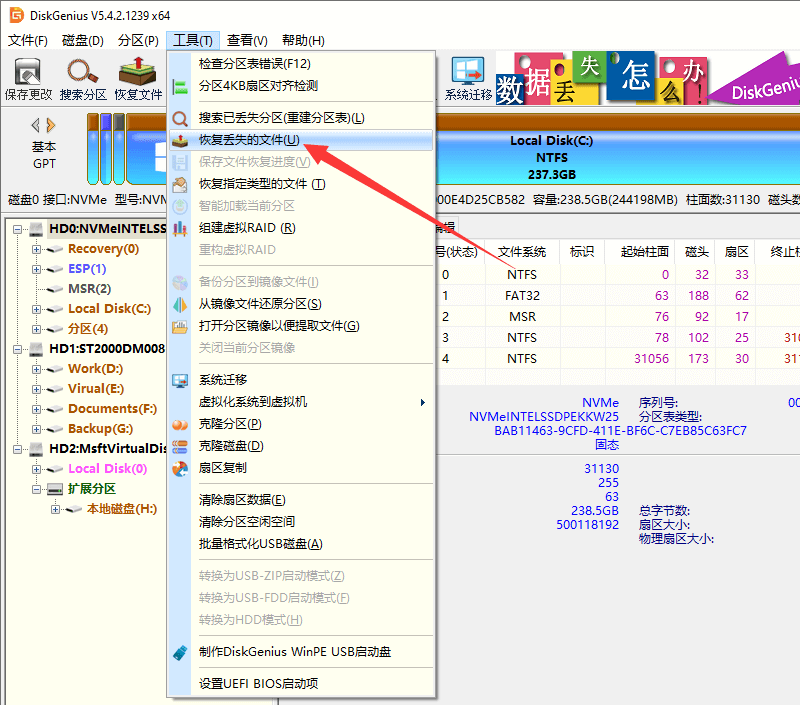Expand the 本地磁盘(H:) tree node
Image resolution: width=800 pixels, height=705 pixels.
55,509
